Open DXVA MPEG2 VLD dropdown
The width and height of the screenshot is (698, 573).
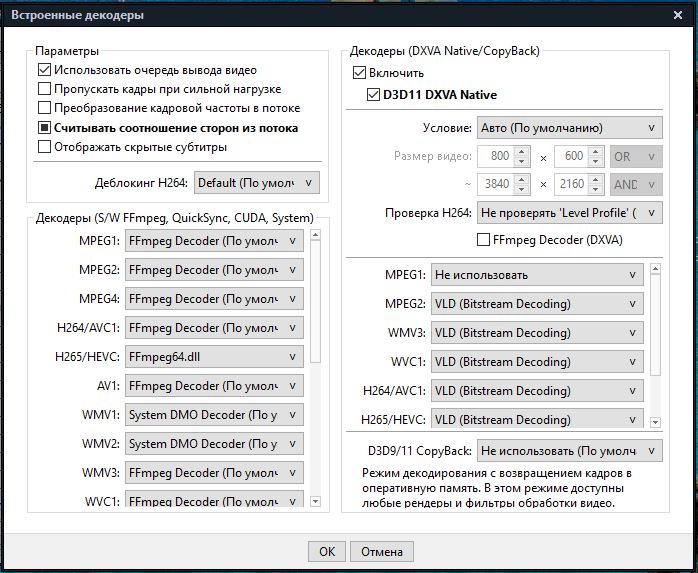click(537, 304)
